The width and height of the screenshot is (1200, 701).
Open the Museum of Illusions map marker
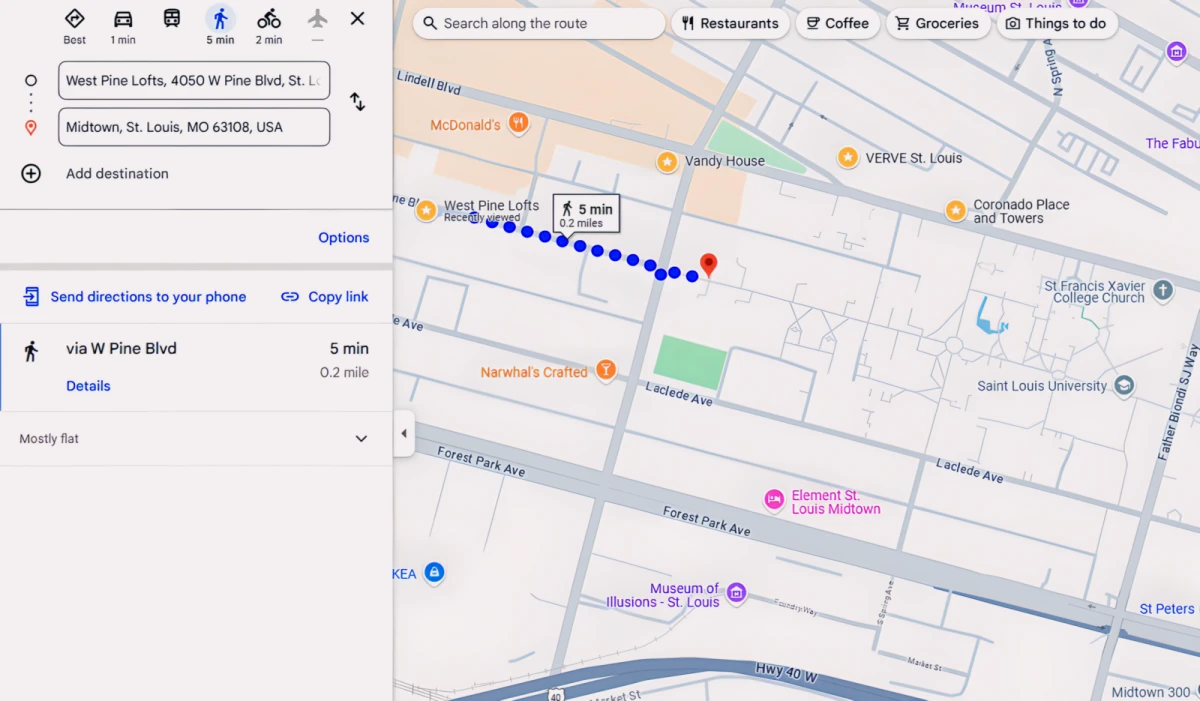pyautogui.click(x=736, y=592)
